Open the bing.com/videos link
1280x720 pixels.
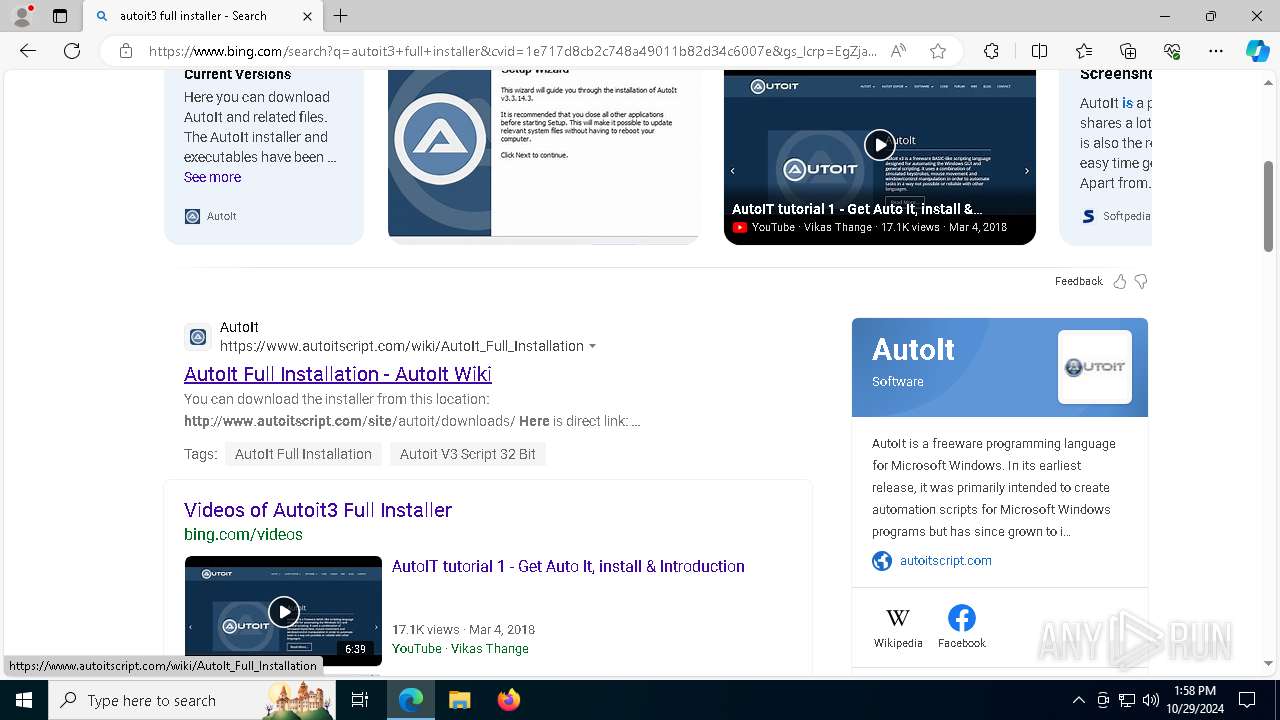click(243, 534)
